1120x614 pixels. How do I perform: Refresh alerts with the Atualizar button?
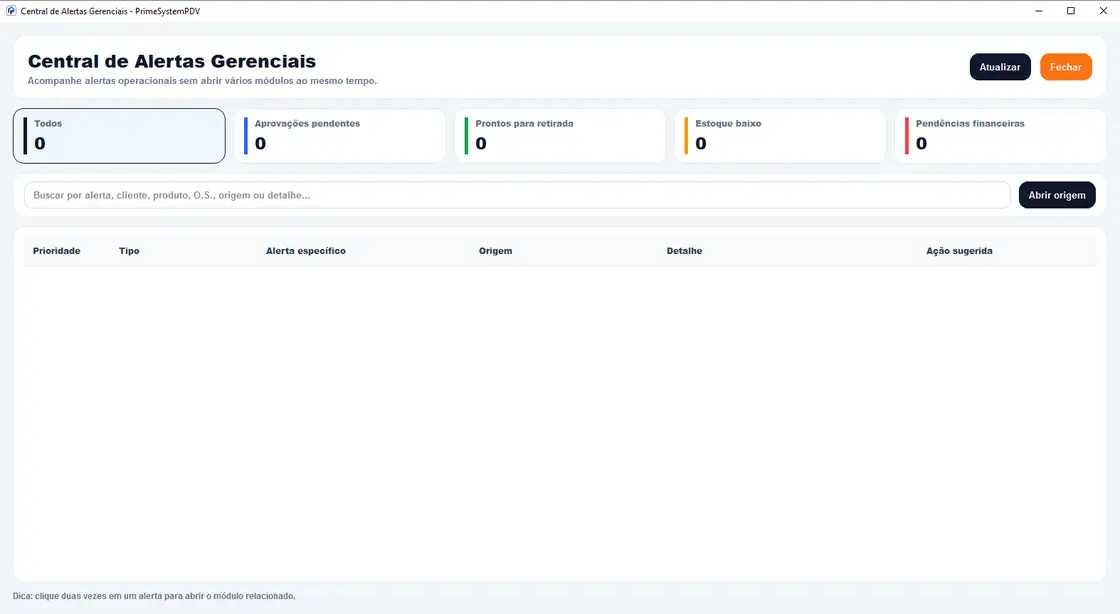pyautogui.click(x=1000, y=67)
